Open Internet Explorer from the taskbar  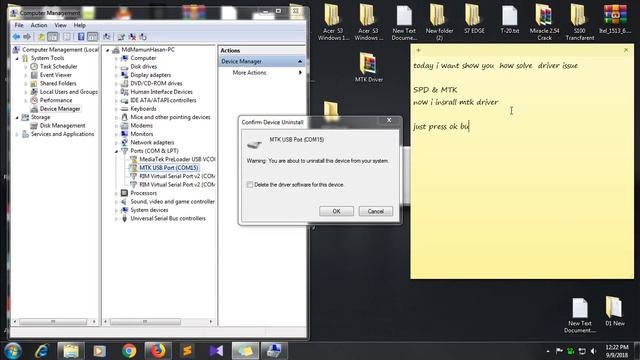point(41,351)
